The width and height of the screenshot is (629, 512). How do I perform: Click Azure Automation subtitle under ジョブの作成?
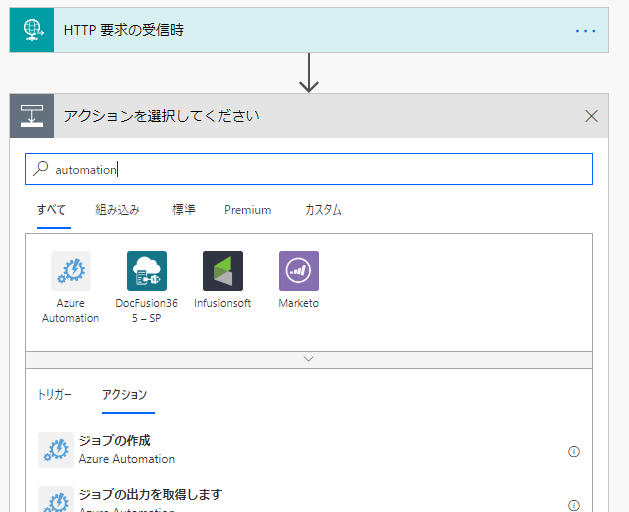127,459
